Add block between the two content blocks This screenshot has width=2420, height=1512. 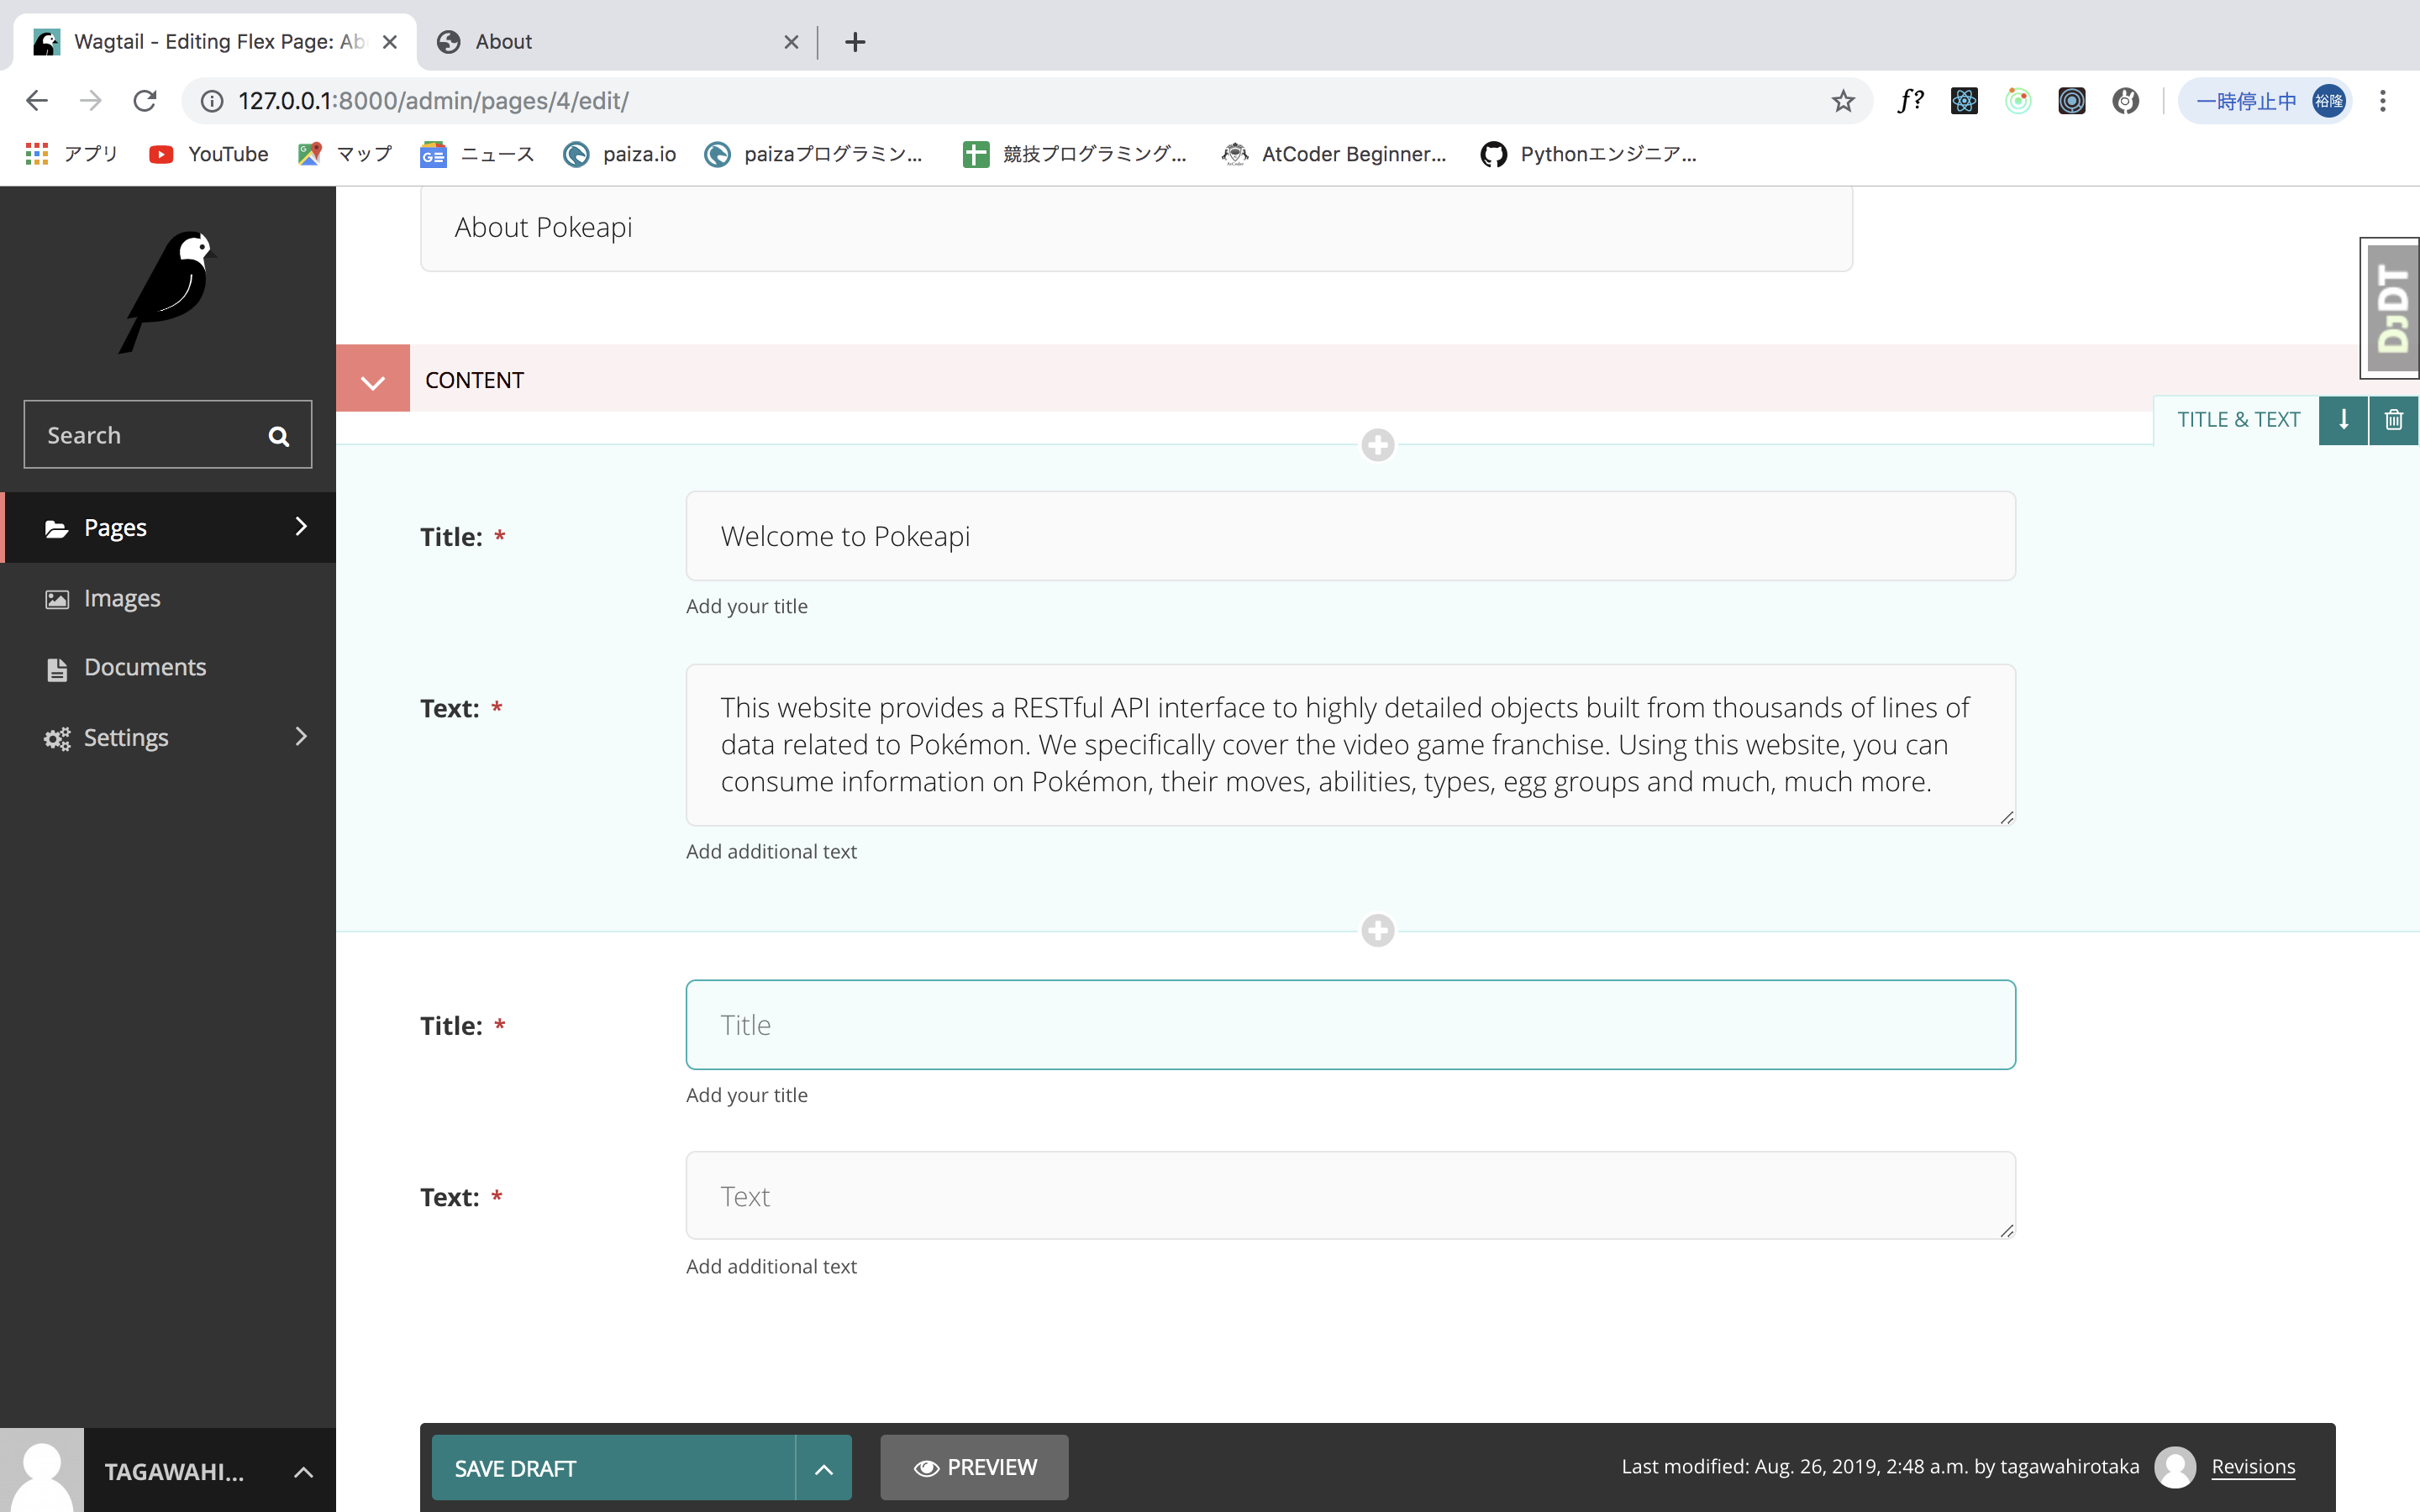coord(1377,931)
